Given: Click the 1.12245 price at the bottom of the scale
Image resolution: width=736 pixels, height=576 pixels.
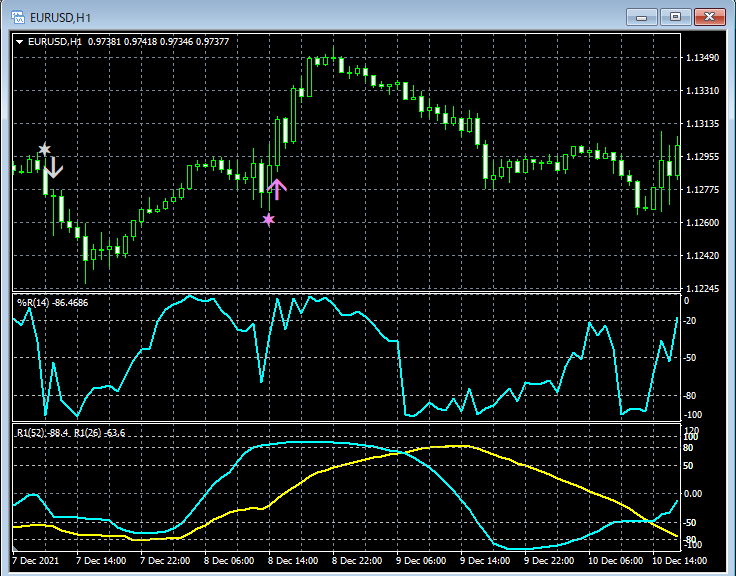Looking at the screenshot, I should pyautogui.click(x=702, y=288).
